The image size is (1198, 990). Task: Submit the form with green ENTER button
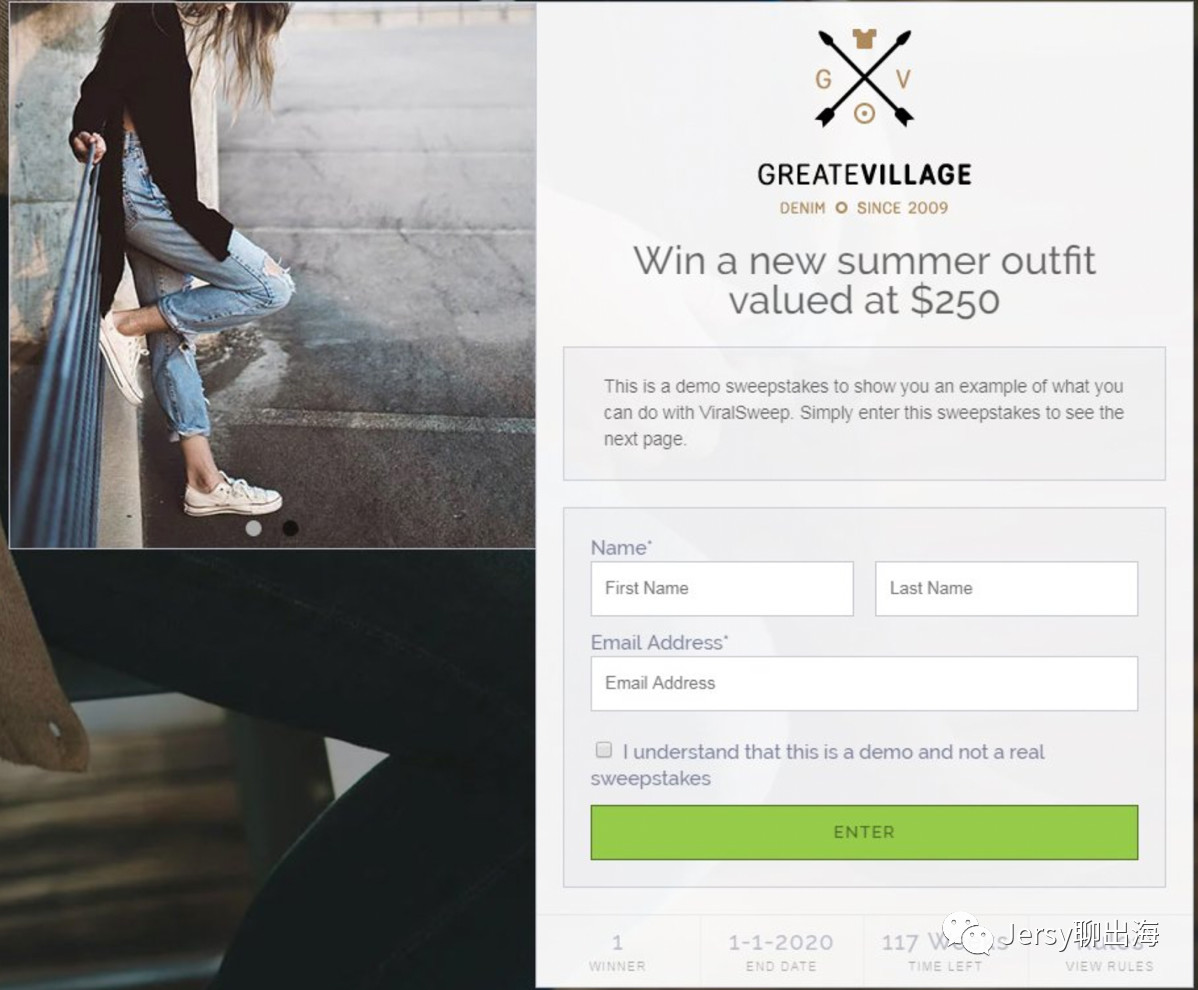click(x=864, y=832)
